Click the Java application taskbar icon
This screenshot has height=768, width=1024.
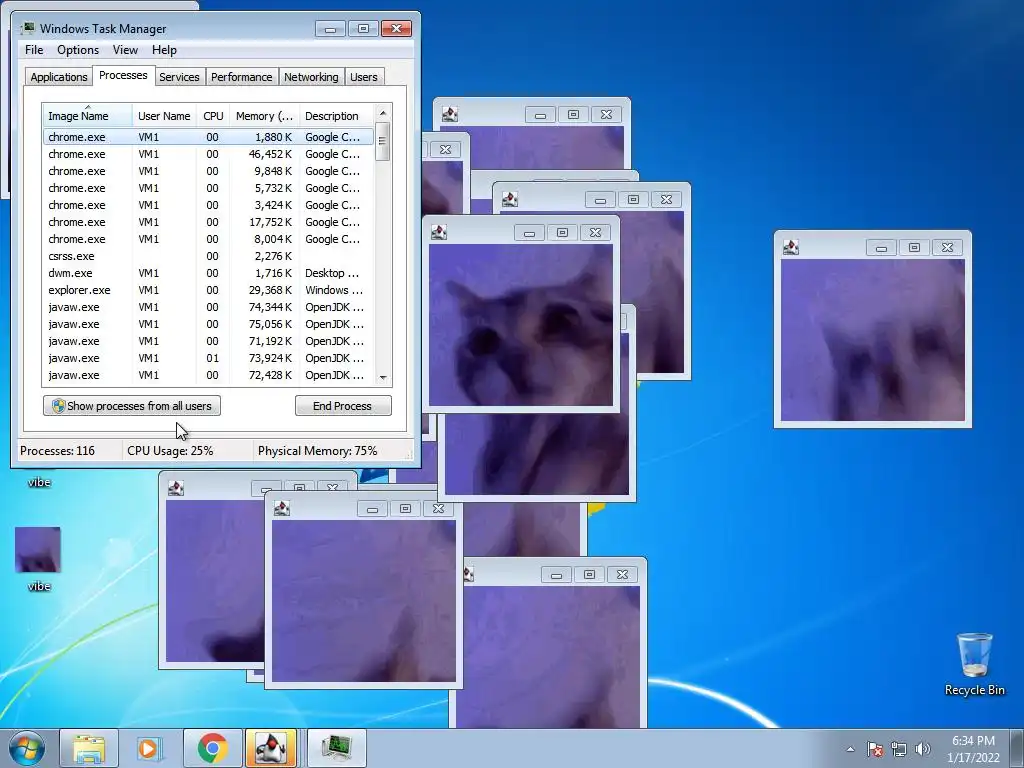click(271, 748)
